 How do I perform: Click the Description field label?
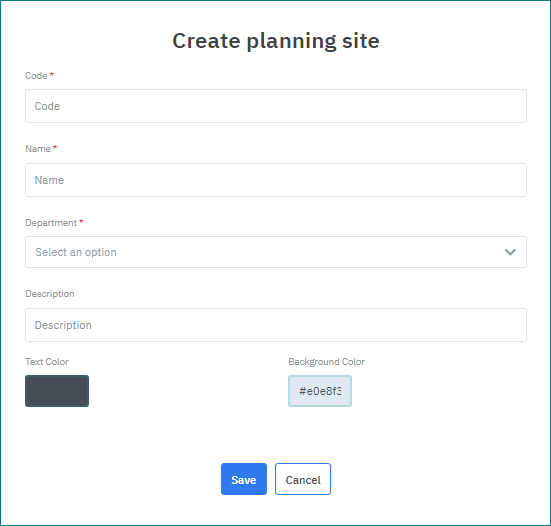pyautogui.click(x=50, y=294)
